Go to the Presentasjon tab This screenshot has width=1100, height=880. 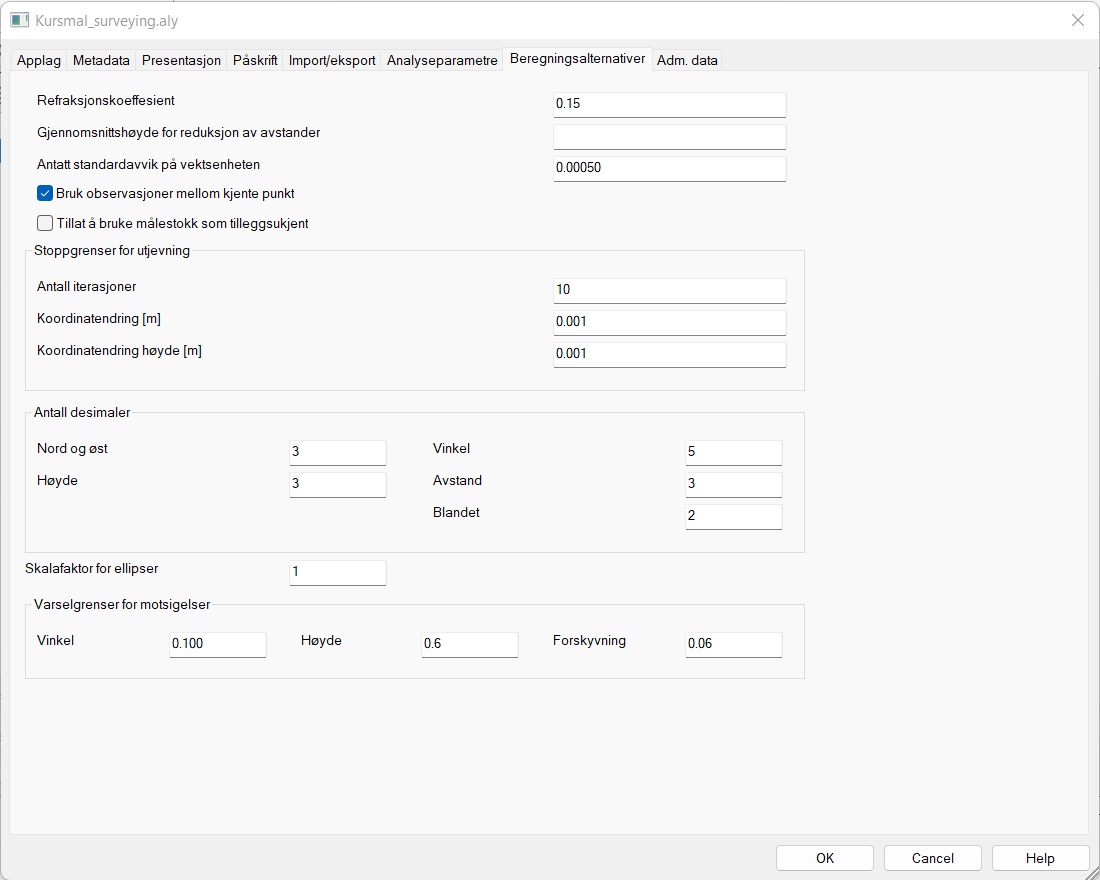pyautogui.click(x=181, y=60)
